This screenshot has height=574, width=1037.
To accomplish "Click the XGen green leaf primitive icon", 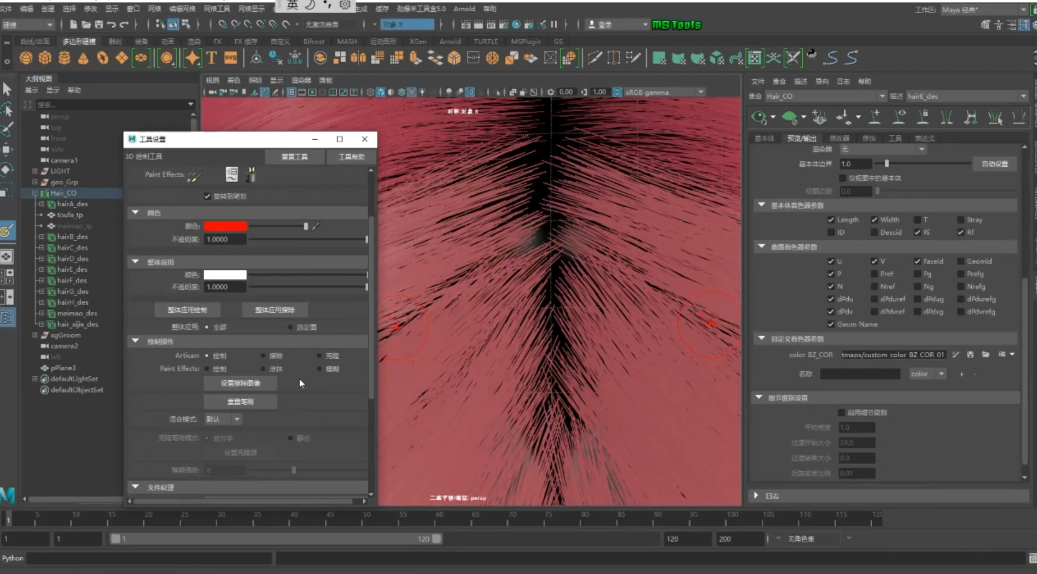I will pos(789,118).
